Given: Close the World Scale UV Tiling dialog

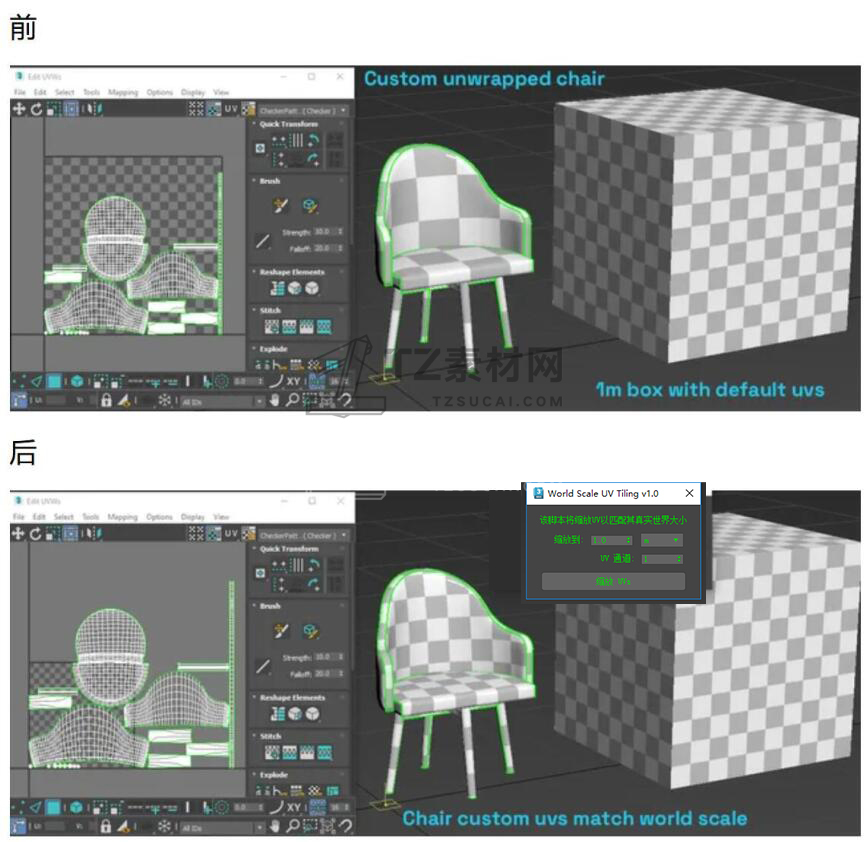Looking at the screenshot, I should click(x=689, y=493).
